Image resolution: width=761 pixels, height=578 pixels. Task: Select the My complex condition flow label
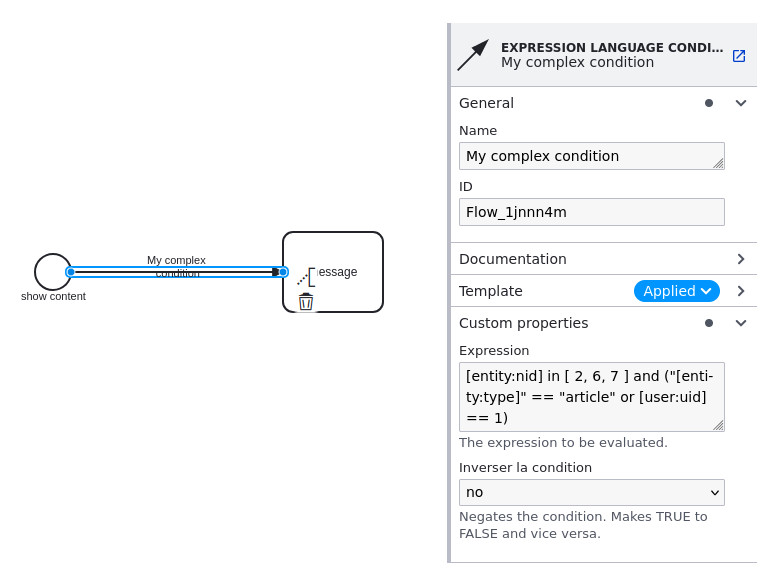click(177, 266)
